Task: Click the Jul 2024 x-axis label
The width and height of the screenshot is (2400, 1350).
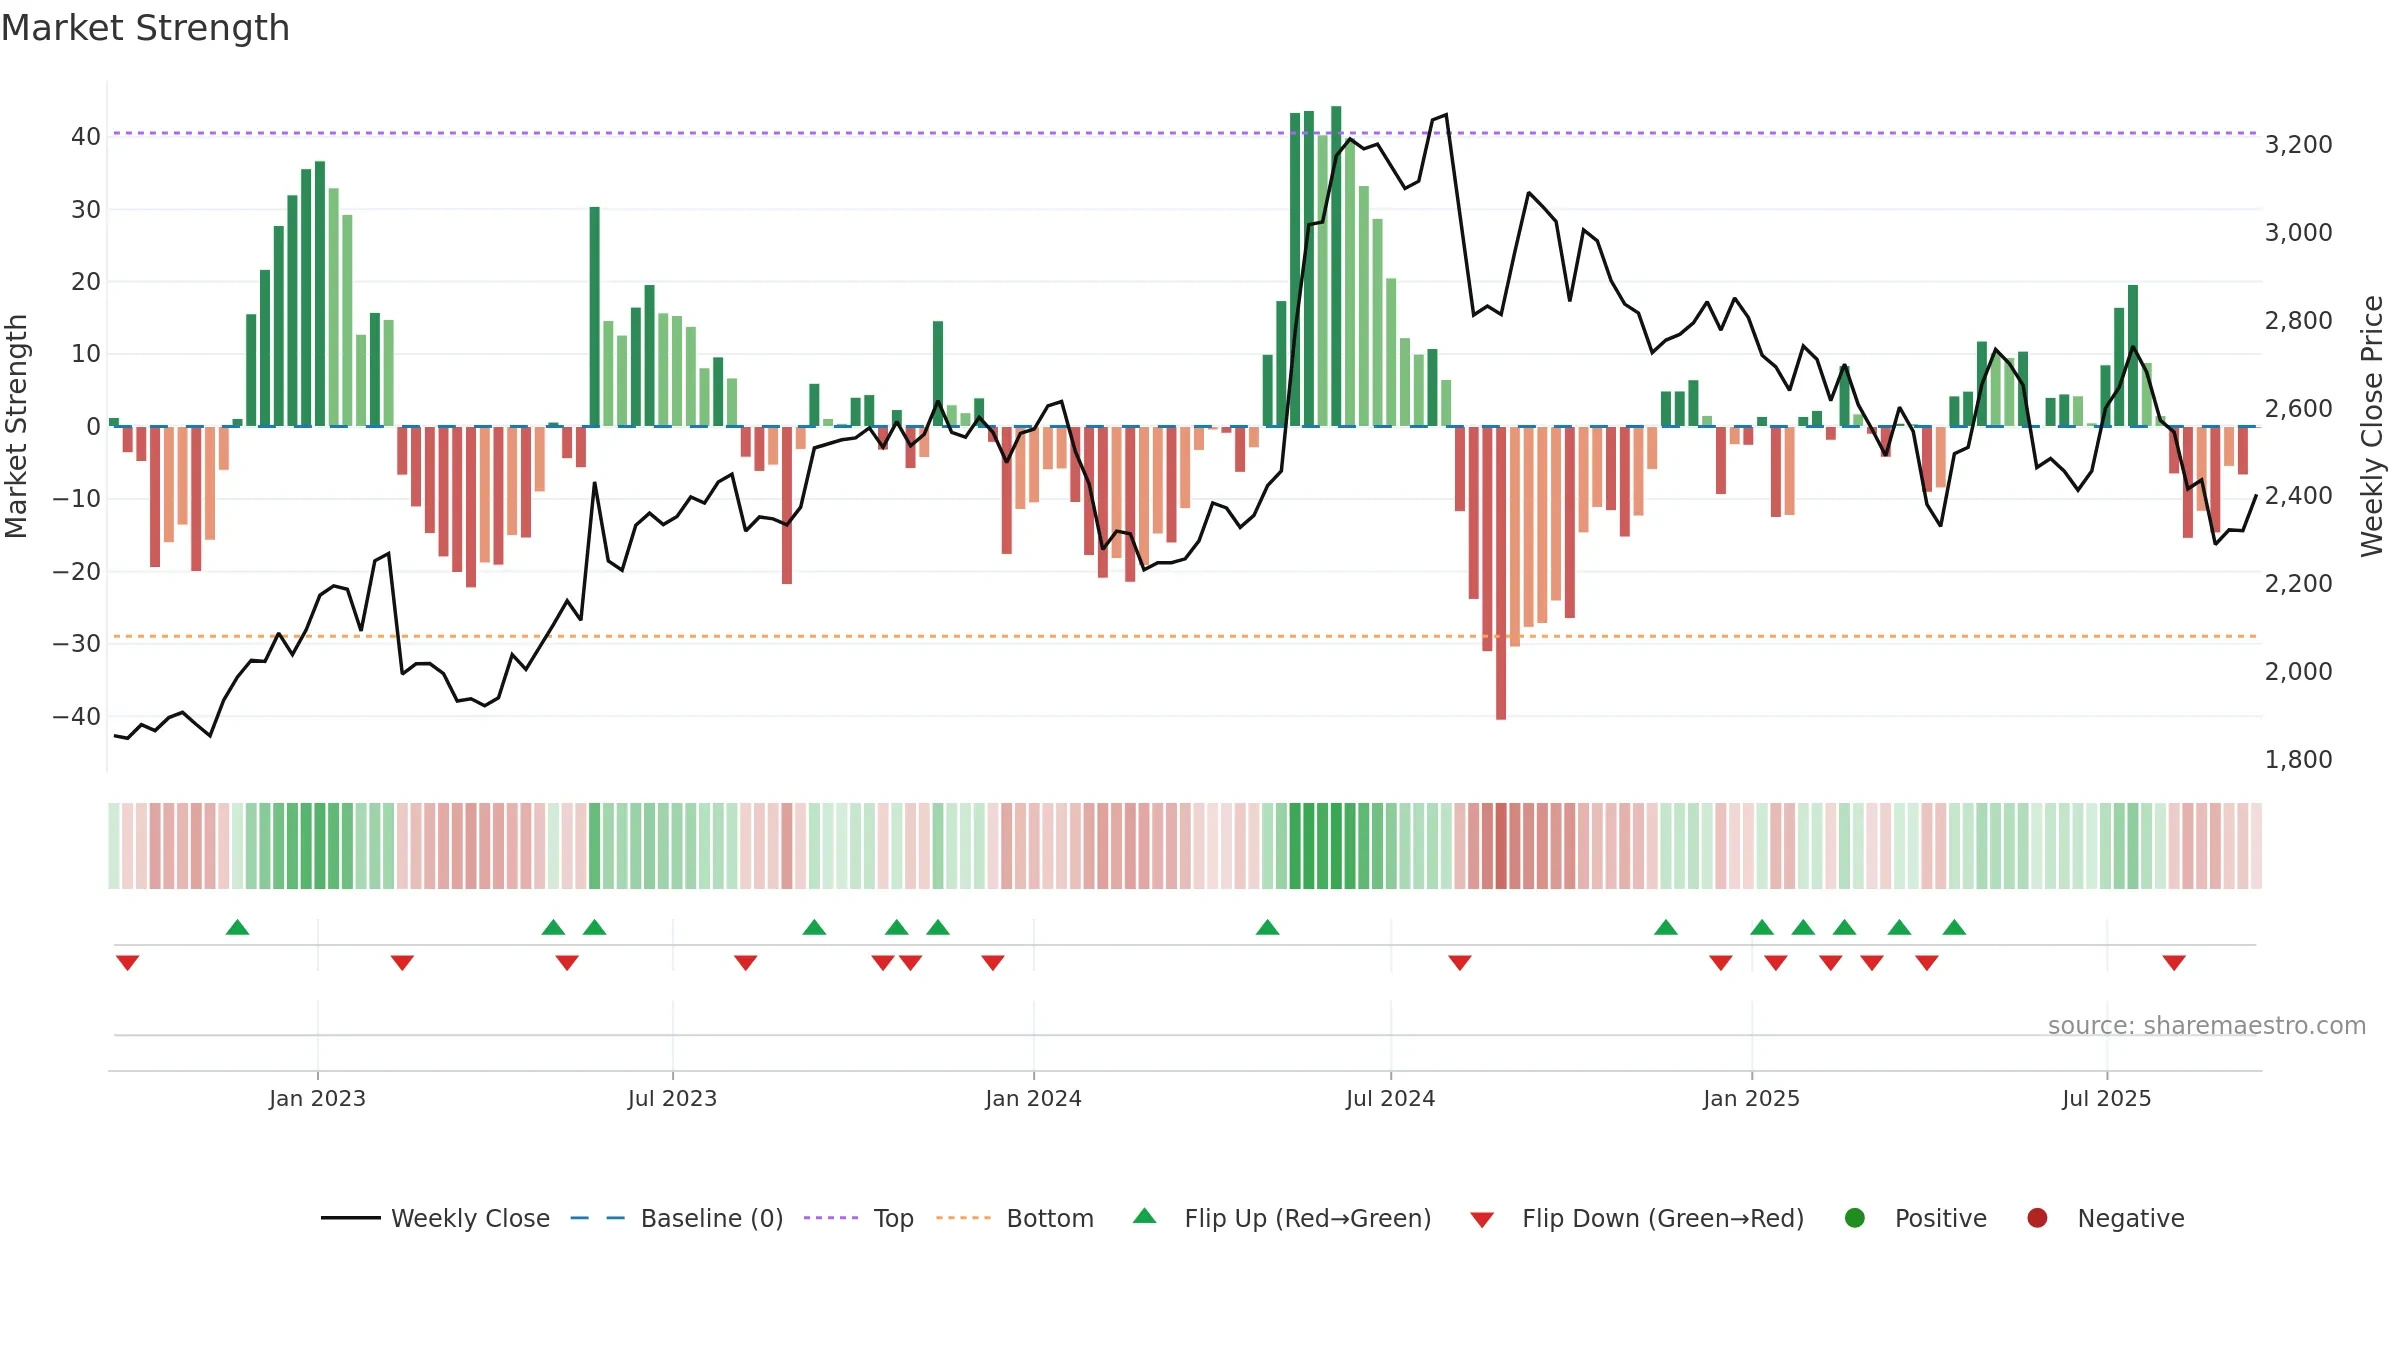Action: click(1390, 1098)
